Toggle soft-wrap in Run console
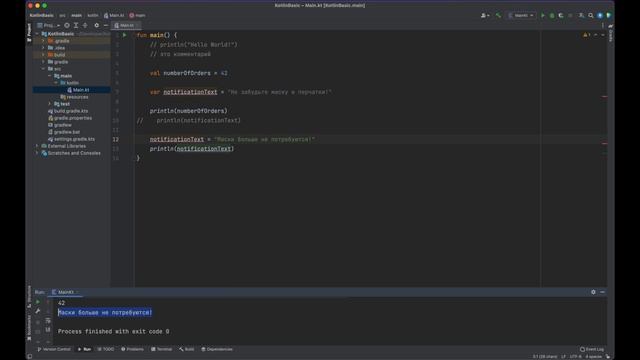 click(x=48, y=321)
